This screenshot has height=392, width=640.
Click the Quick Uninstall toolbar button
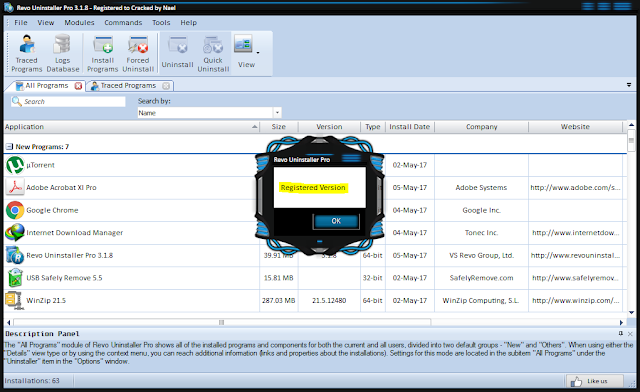coord(213,53)
